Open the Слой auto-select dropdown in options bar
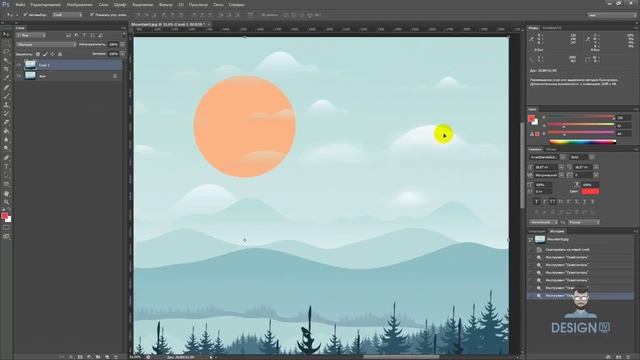 67,15
